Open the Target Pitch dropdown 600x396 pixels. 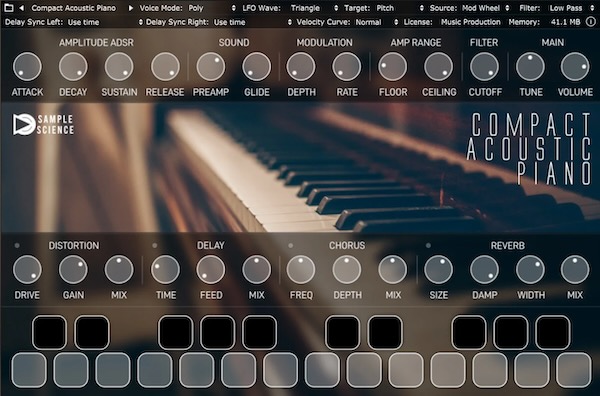(x=400, y=8)
